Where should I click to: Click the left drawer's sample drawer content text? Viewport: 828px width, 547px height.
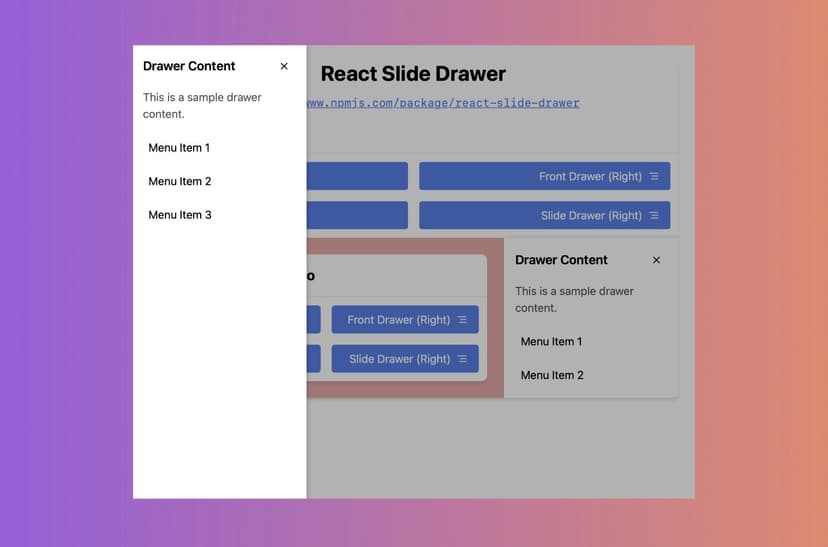(202, 106)
